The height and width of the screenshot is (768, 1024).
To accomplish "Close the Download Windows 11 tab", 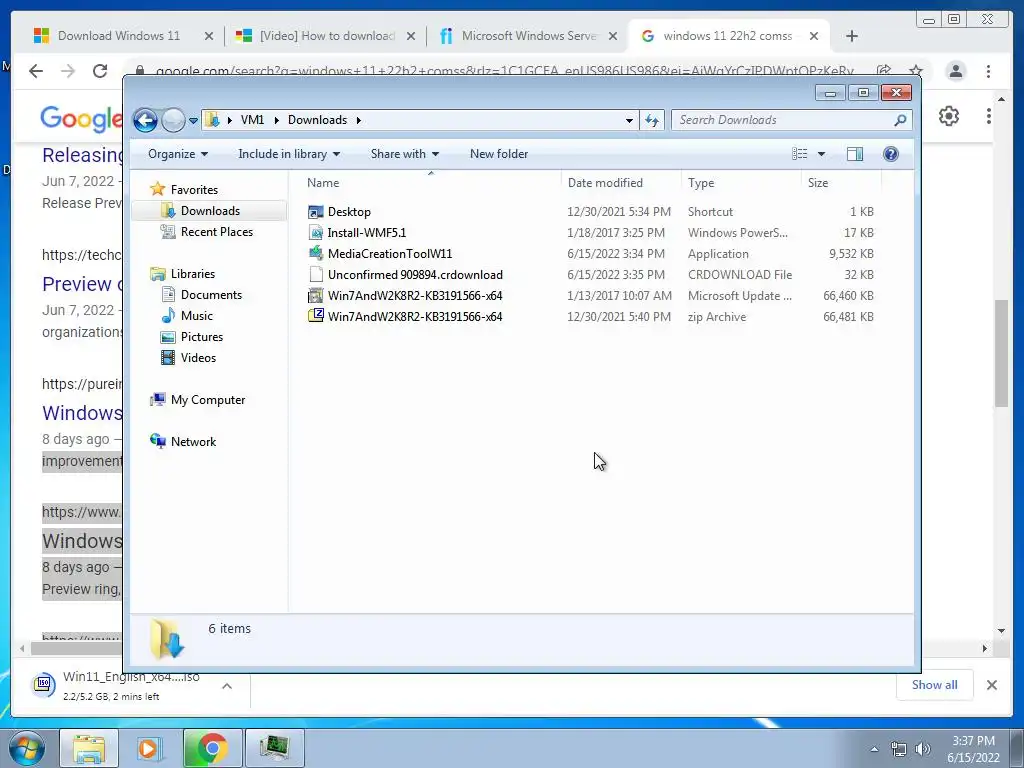I will tap(209, 37).
